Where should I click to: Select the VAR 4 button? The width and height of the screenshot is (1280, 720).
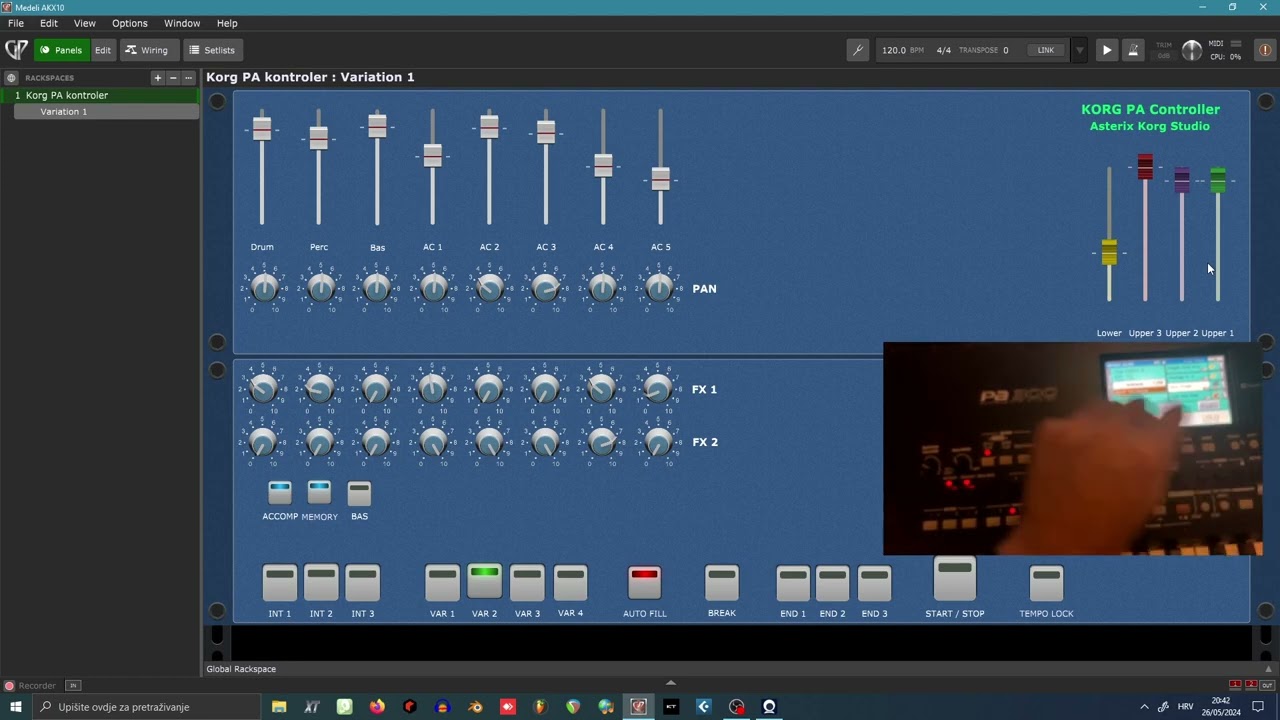click(570, 583)
